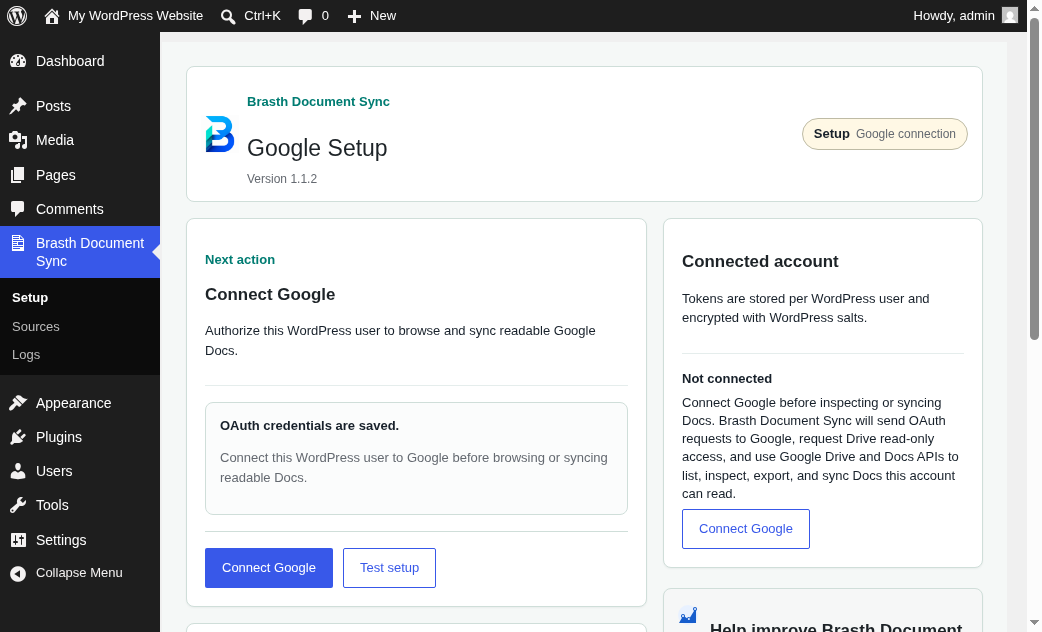Click the My WordPress Website link
This screenshot has width=1042, height=632.
pyautogui.click(x=136, y=16)
